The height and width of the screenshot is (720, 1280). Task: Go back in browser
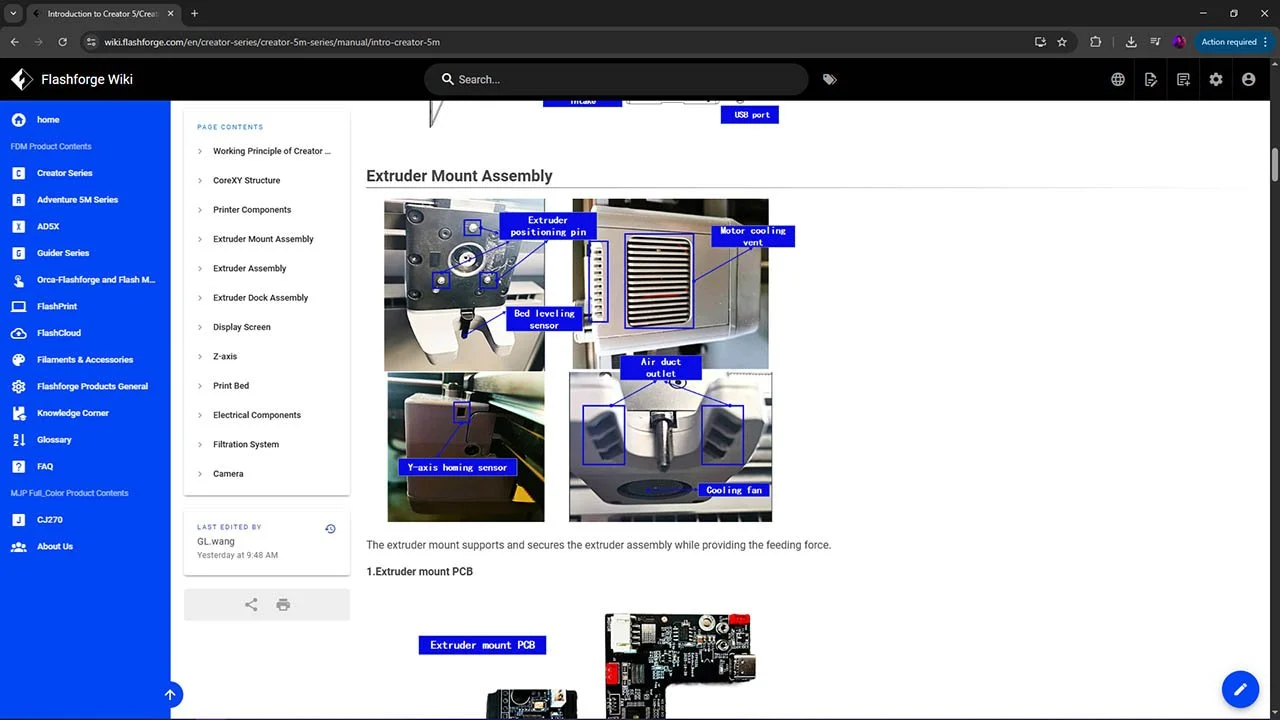(15, 42)
